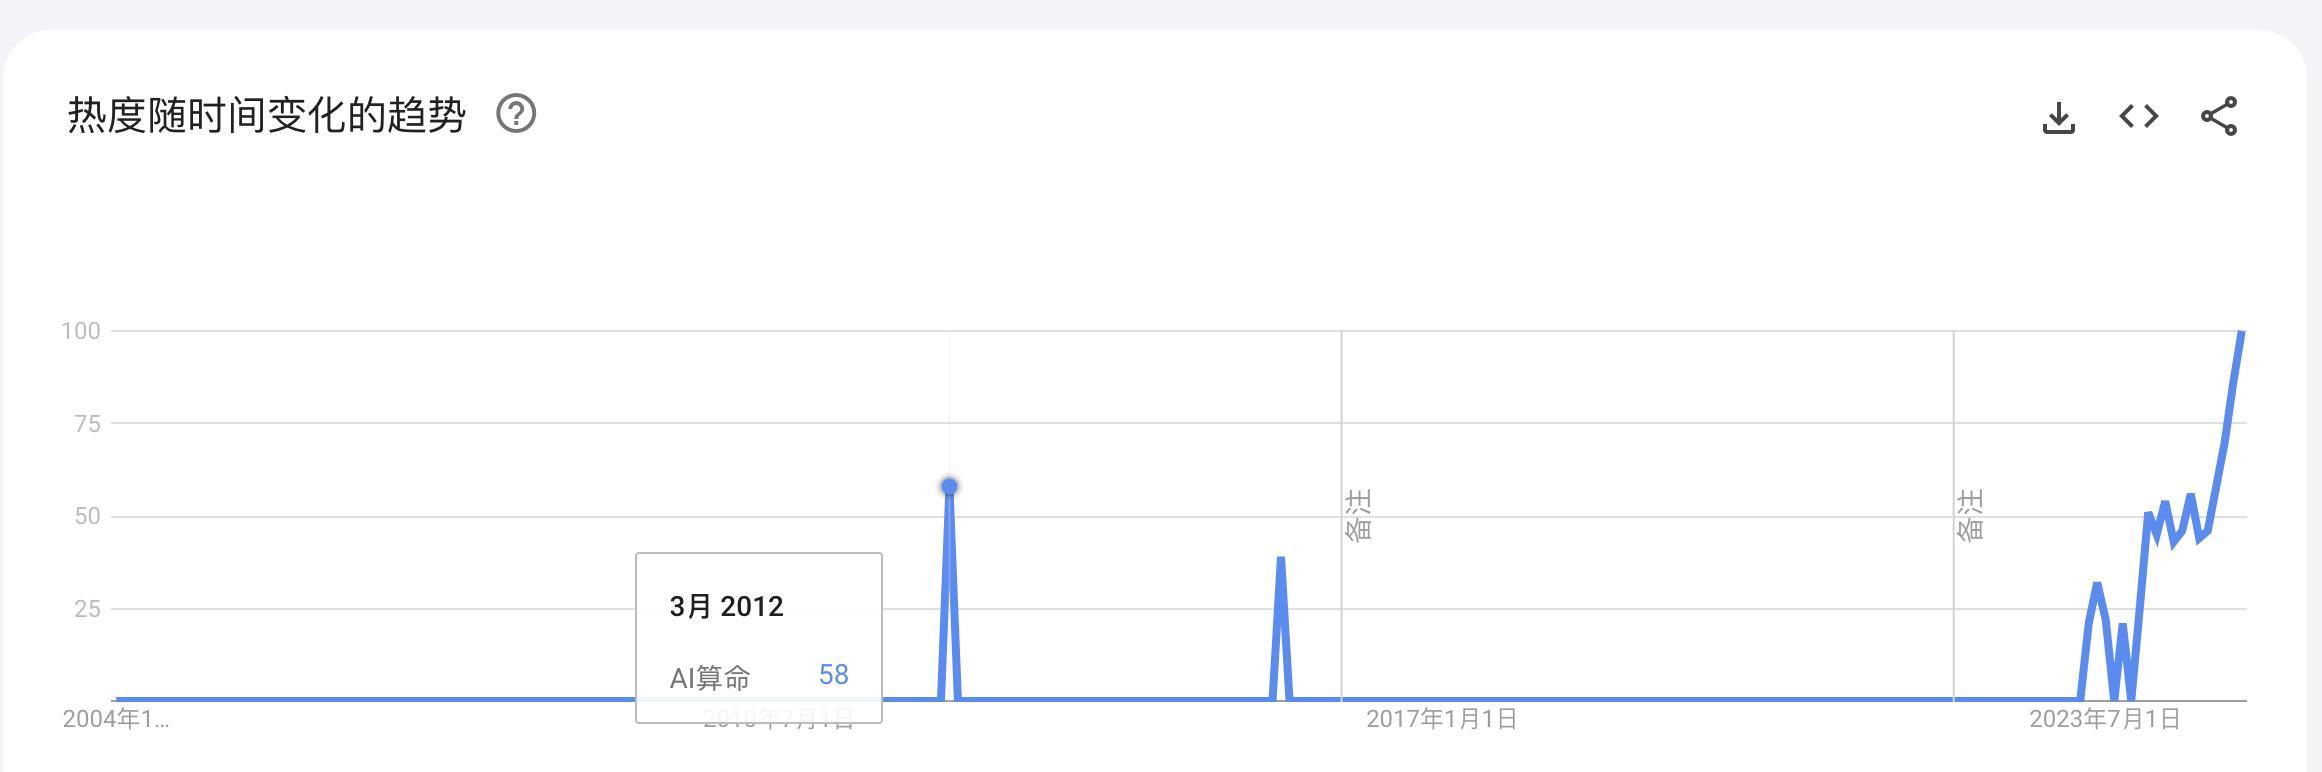Click the 2004年1… x-axis label
Screen dimensions: 2322x772
click(x=116, y=719)
